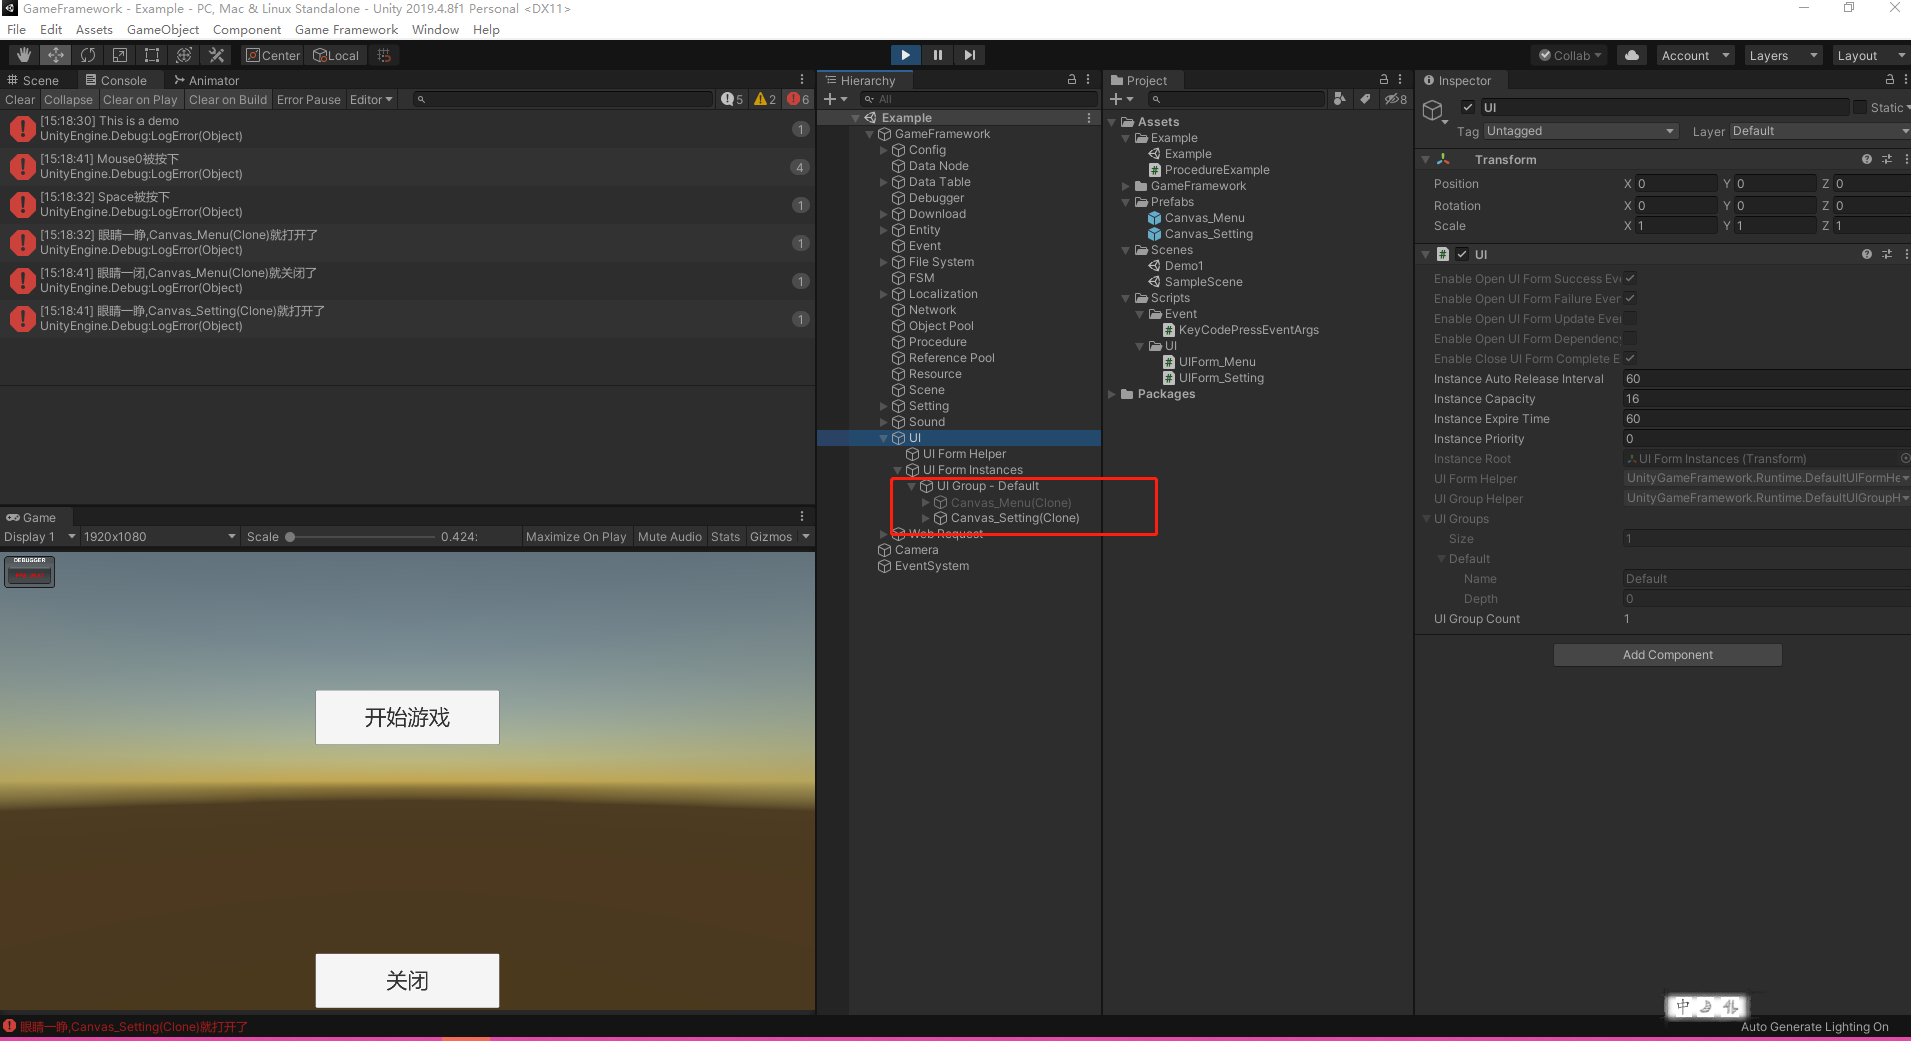Screen dimensions: 1911x1041
Task: Toggle Mute Audio in the Game view
Action: pos(670,536)
